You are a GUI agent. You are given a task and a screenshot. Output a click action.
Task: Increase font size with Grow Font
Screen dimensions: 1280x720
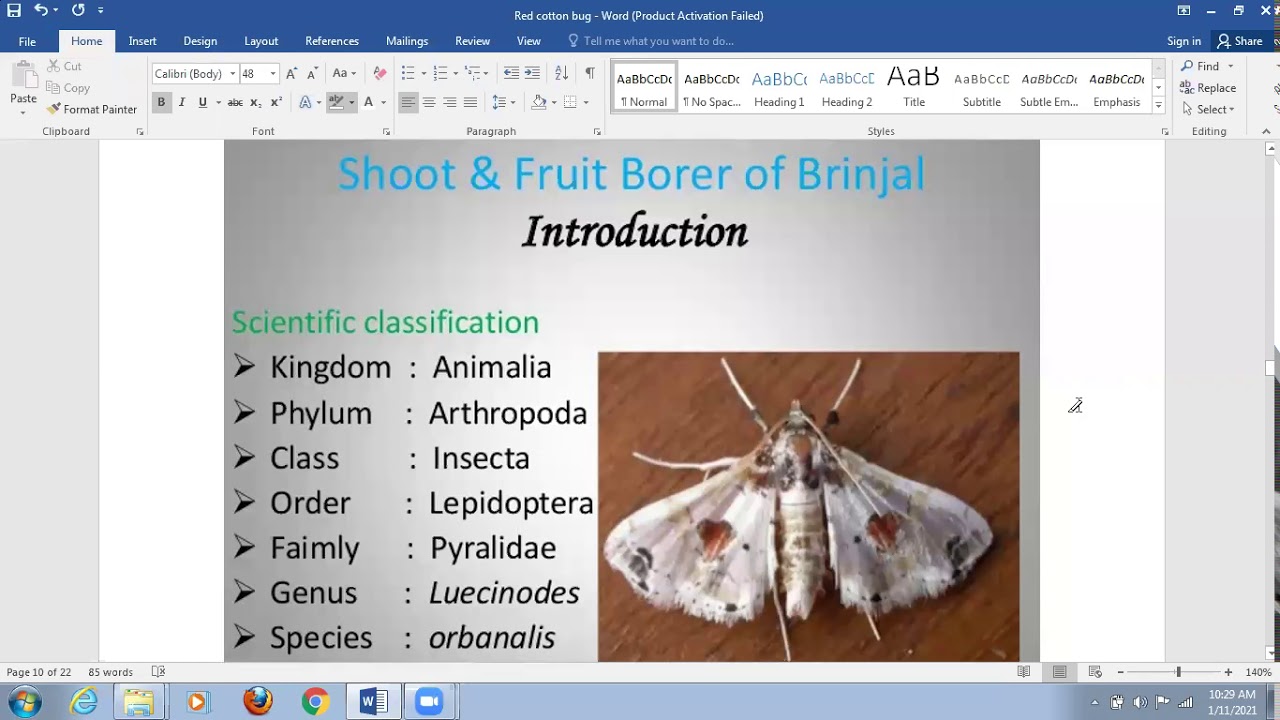291,73
